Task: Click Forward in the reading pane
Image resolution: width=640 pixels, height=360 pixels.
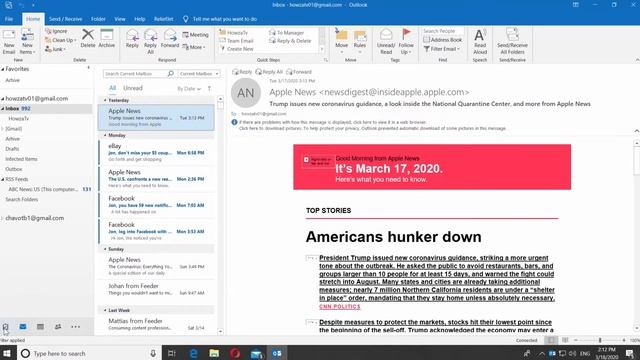Action: tap(299, 72)
